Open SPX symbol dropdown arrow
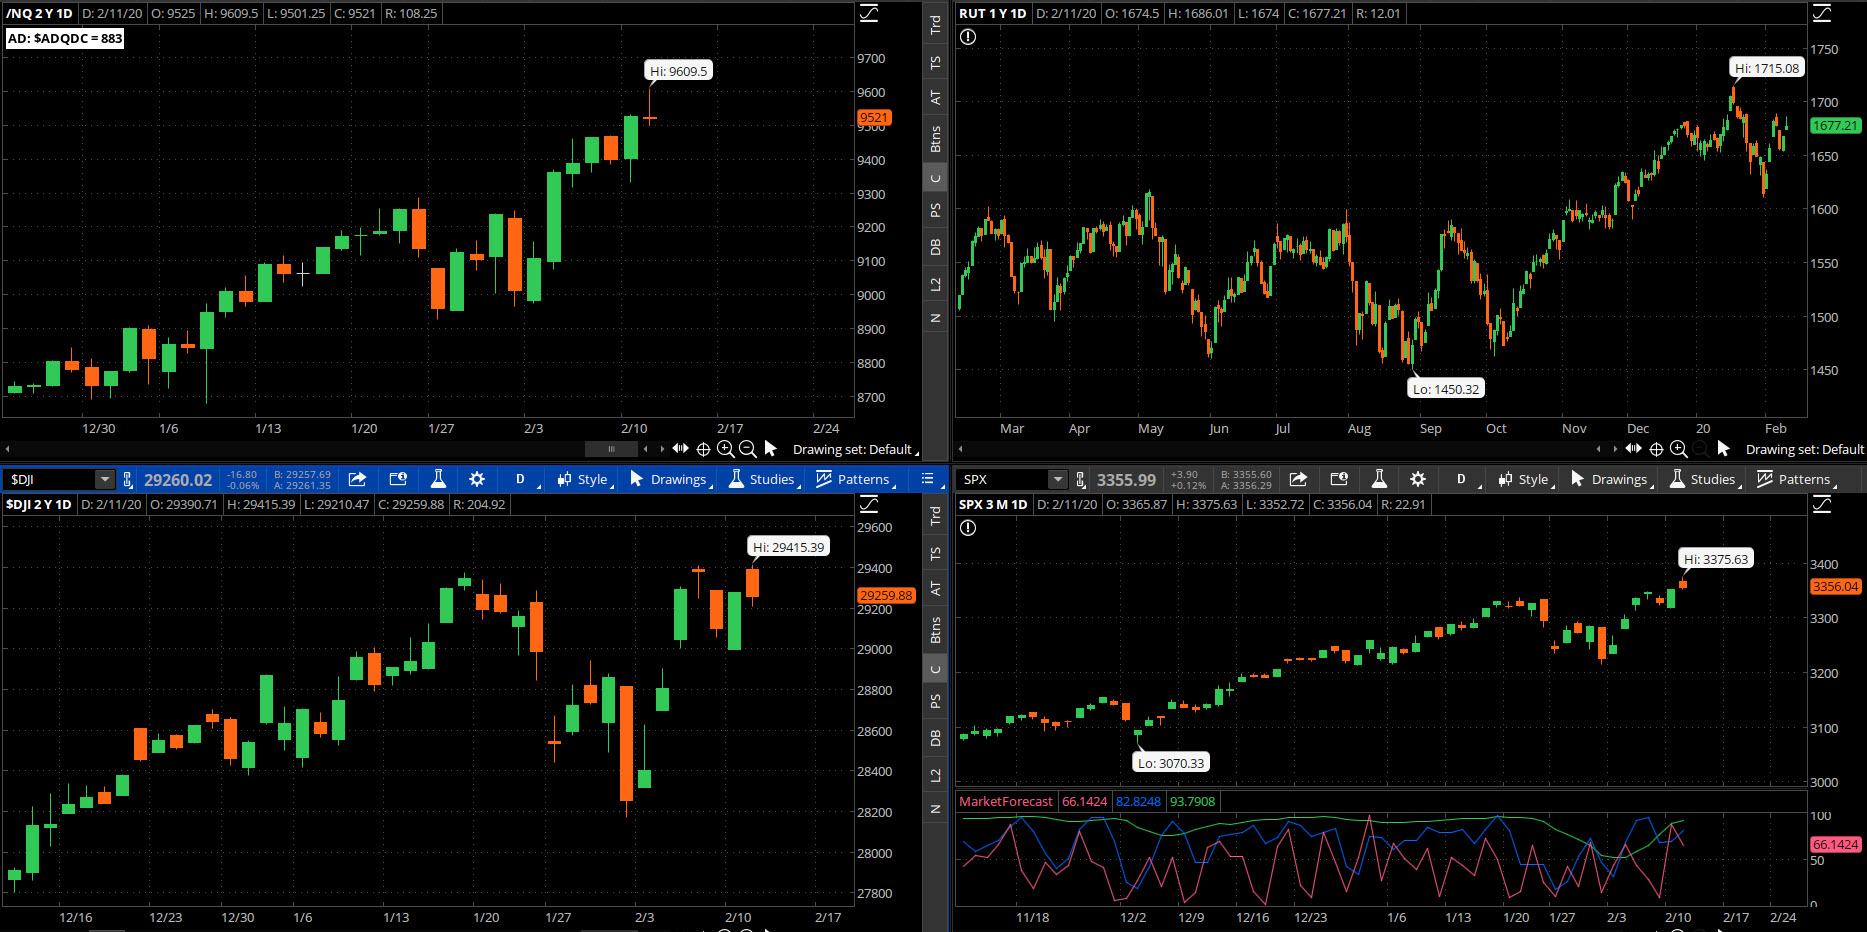Image resolution: width=1867 pixels, height=932 pixels. [1058, 479]
